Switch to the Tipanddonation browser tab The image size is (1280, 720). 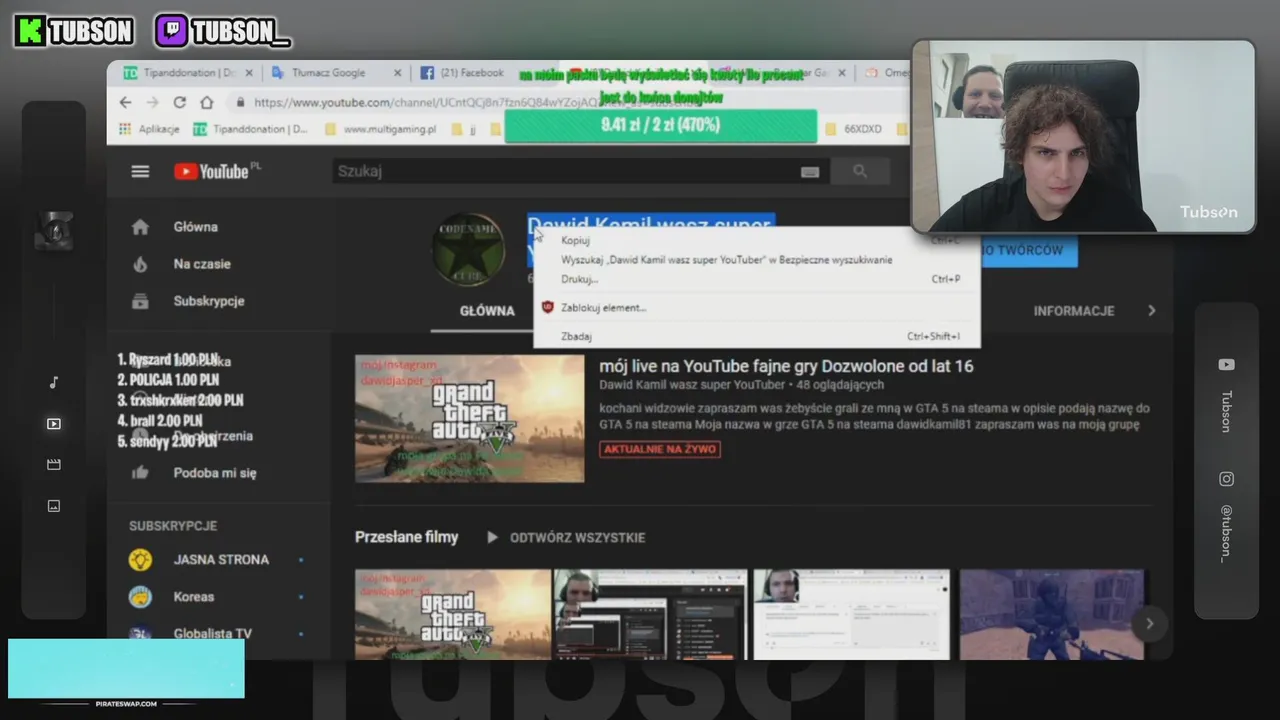[x=187, y=73]
